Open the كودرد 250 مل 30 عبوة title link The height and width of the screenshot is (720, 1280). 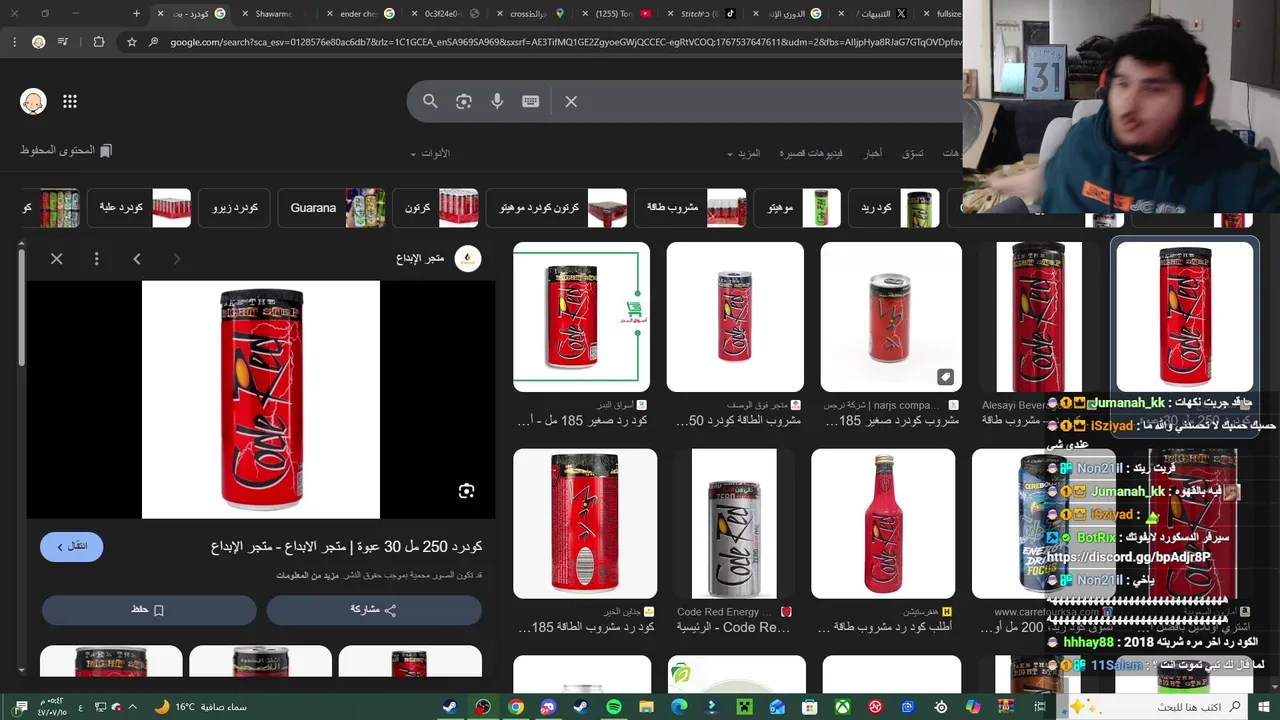346,546
